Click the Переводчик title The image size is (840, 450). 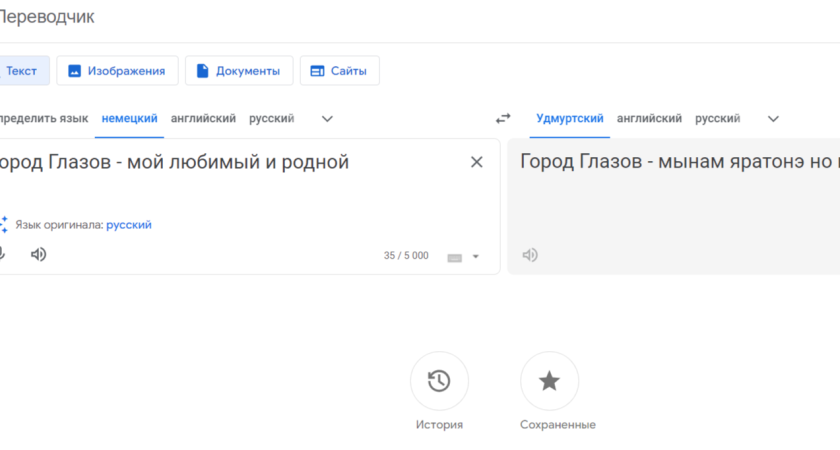[47, 17]
